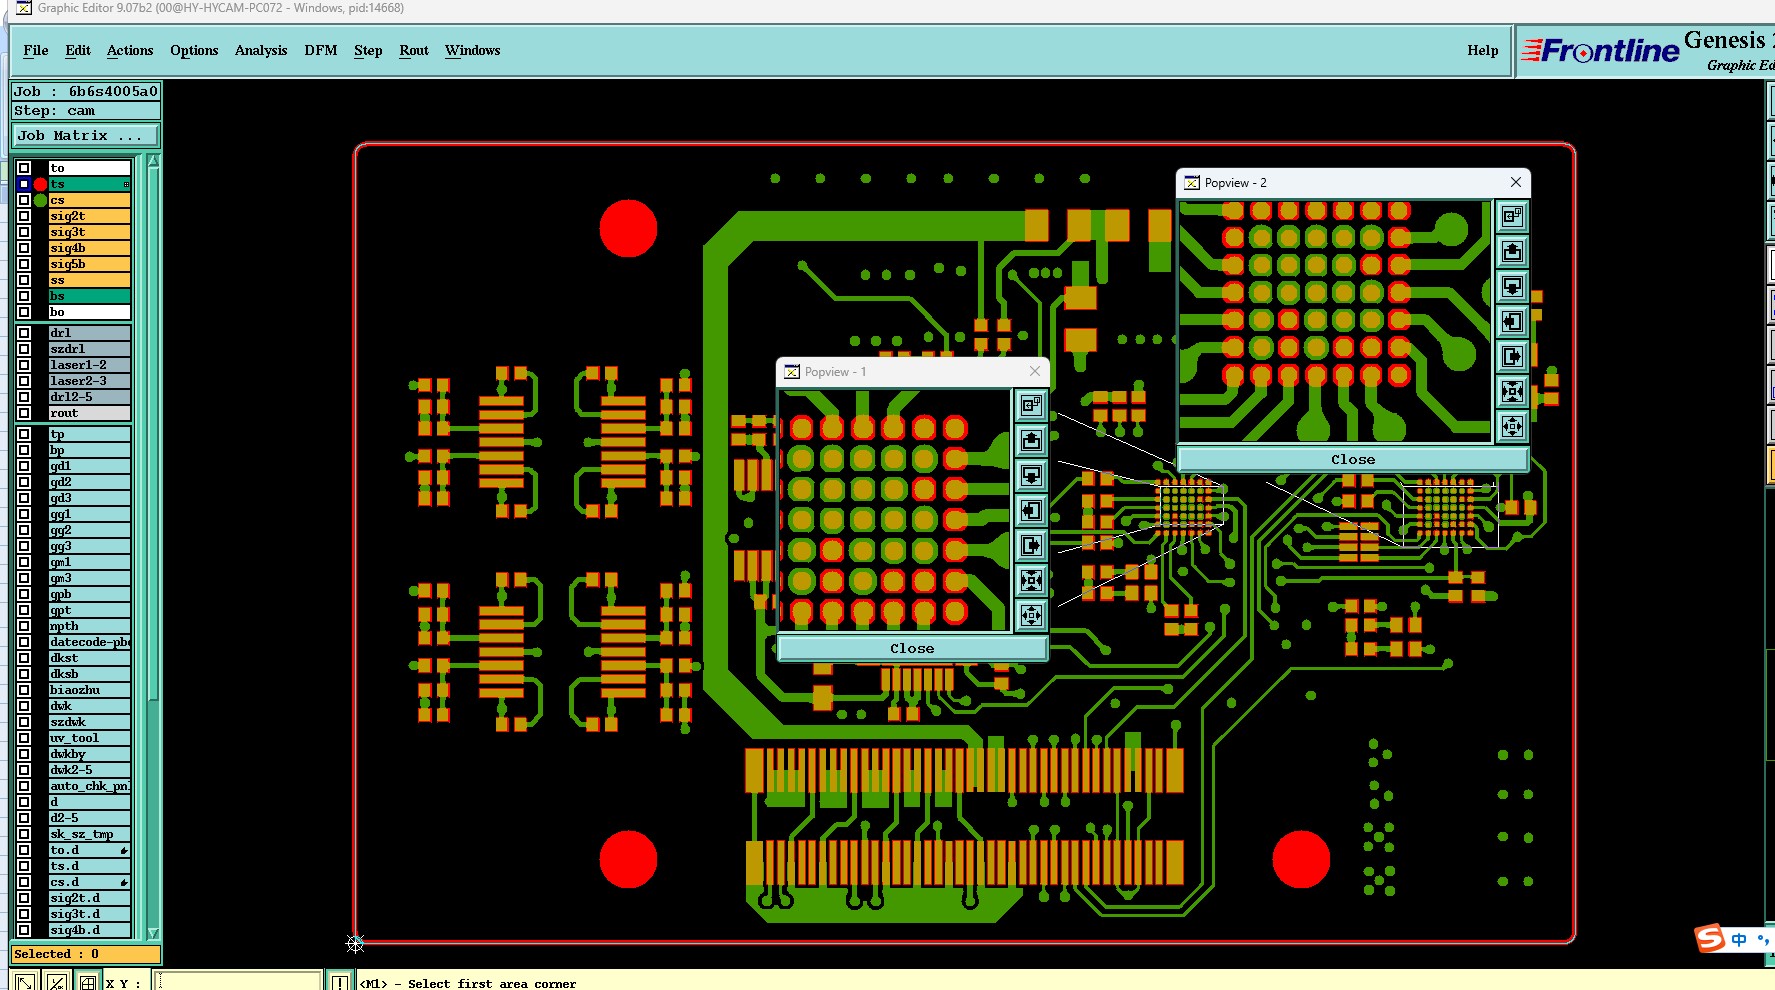Open the Help menu
This screenshot has height=990, width=1775.
coord(1483,50)
